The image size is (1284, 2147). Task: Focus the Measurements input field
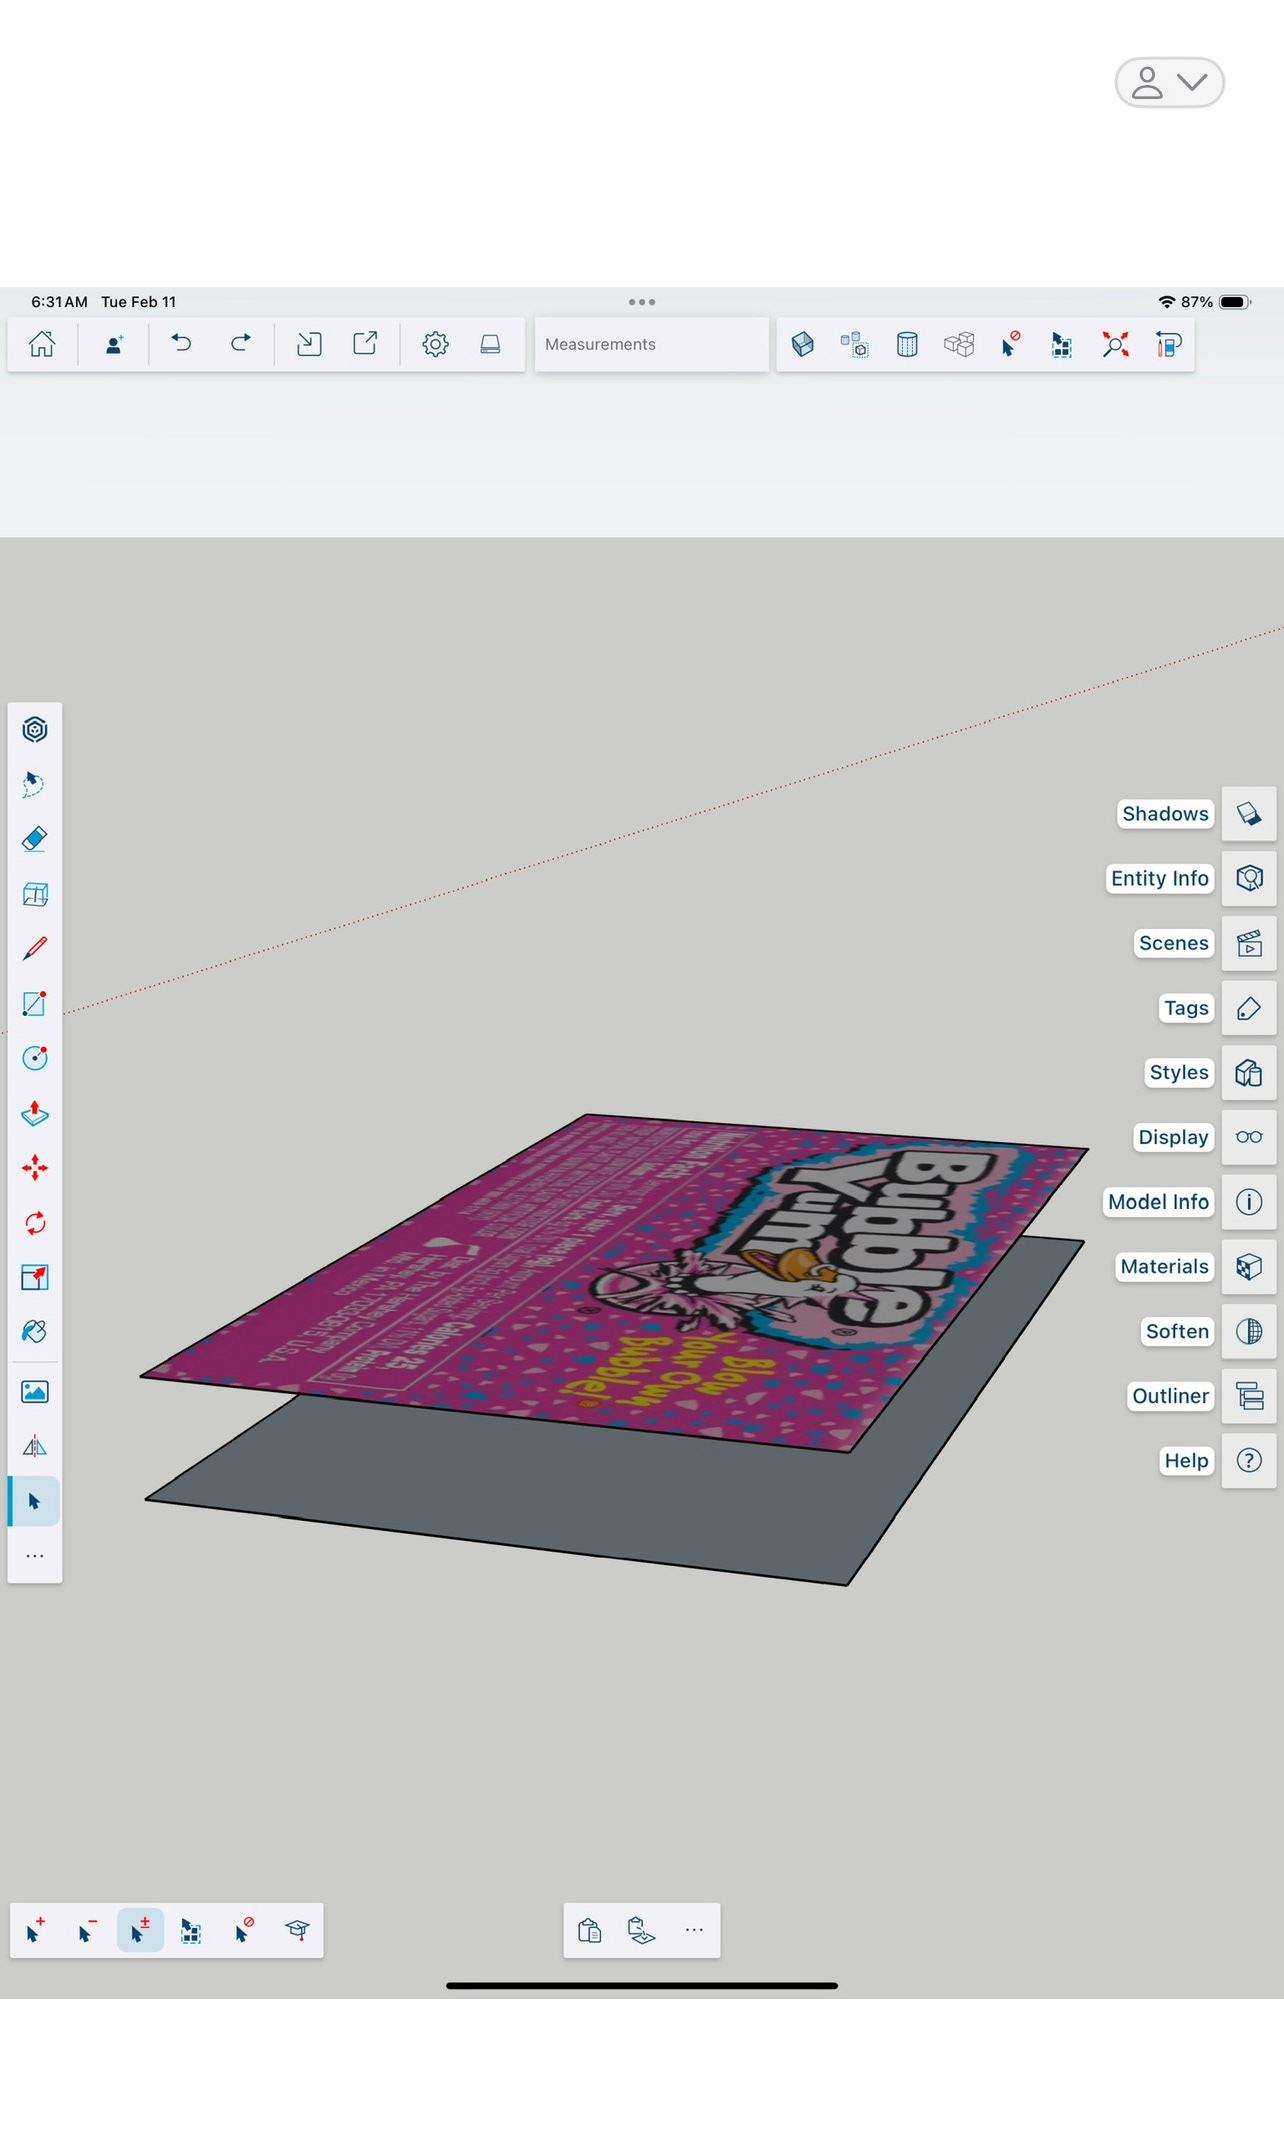click(x=652, y=344)
